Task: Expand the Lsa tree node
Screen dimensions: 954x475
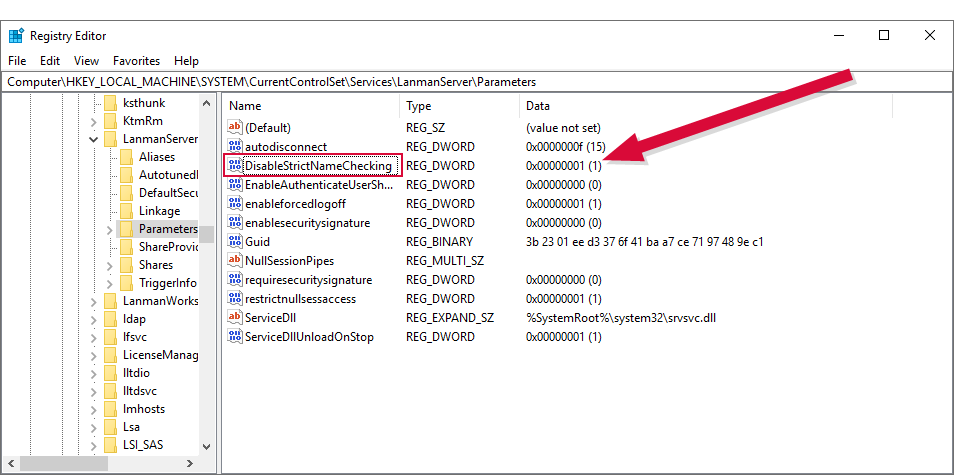Action: pyautogui.click(x=93, y=427)
